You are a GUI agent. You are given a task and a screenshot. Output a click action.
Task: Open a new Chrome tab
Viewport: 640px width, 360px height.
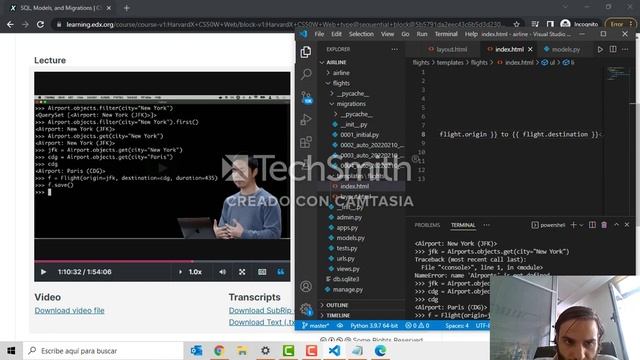point(127,8)
